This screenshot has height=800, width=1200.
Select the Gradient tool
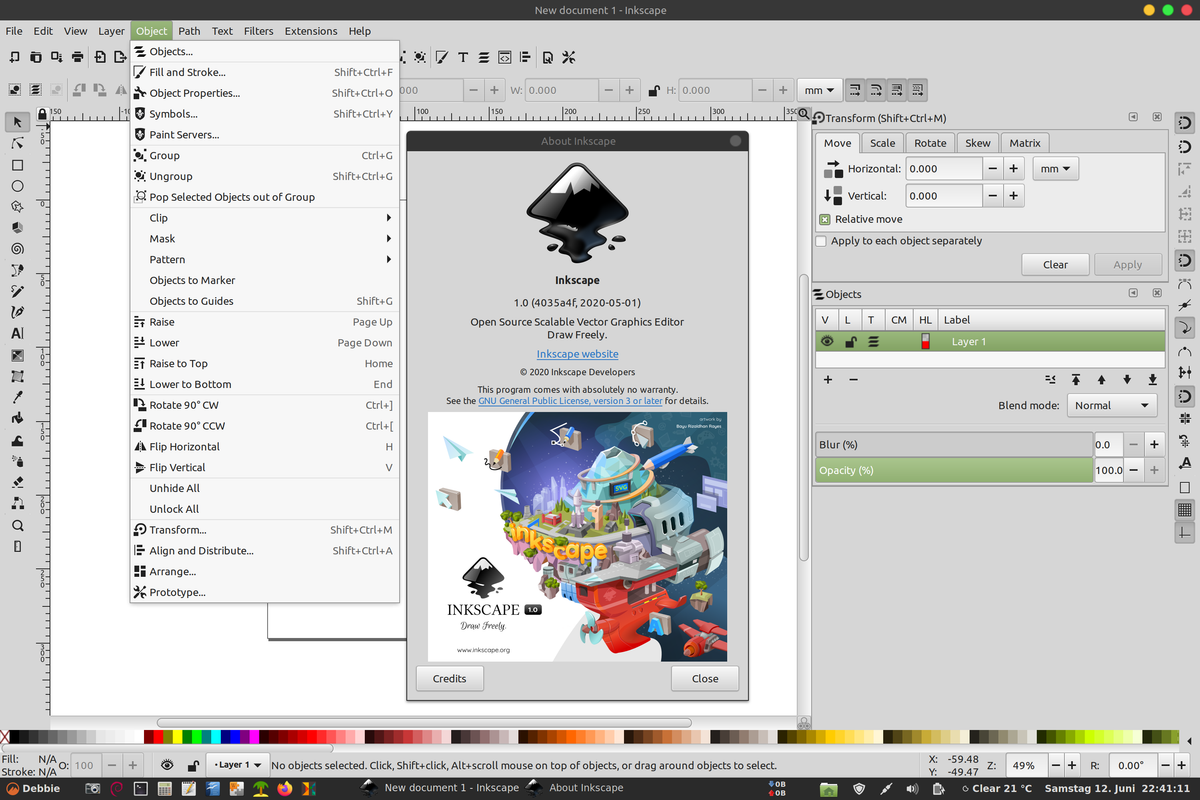(x=17, y=355)
